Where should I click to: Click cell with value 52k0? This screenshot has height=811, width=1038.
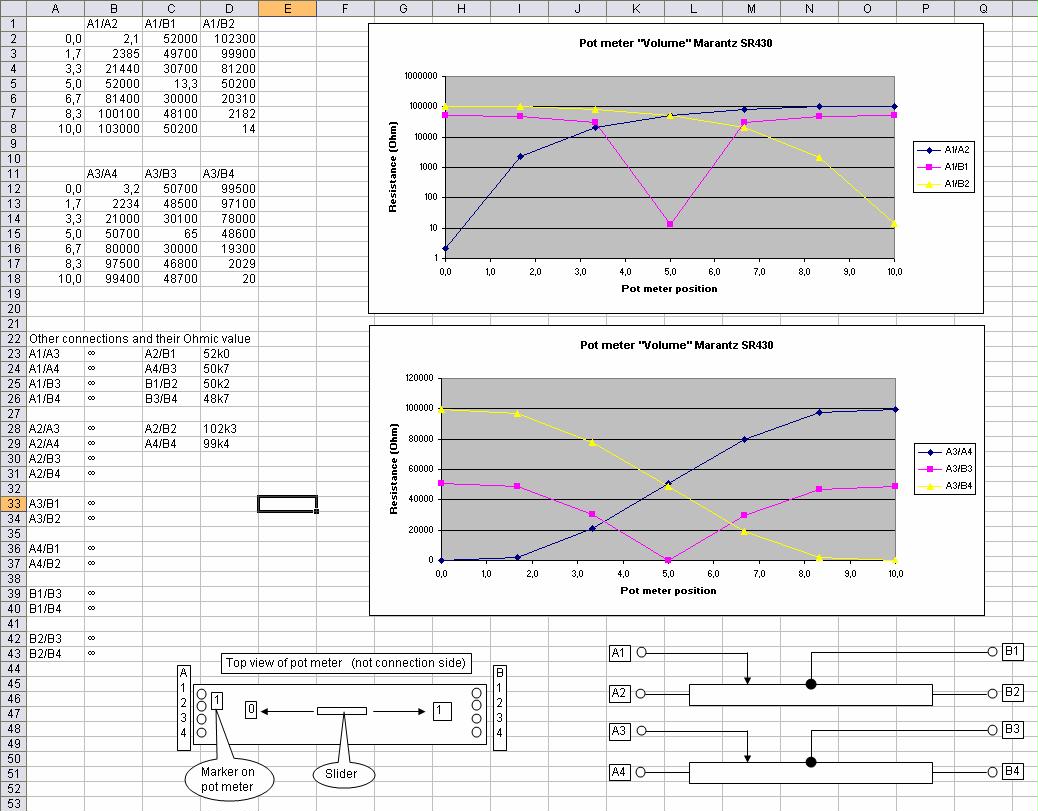(229, 354)
